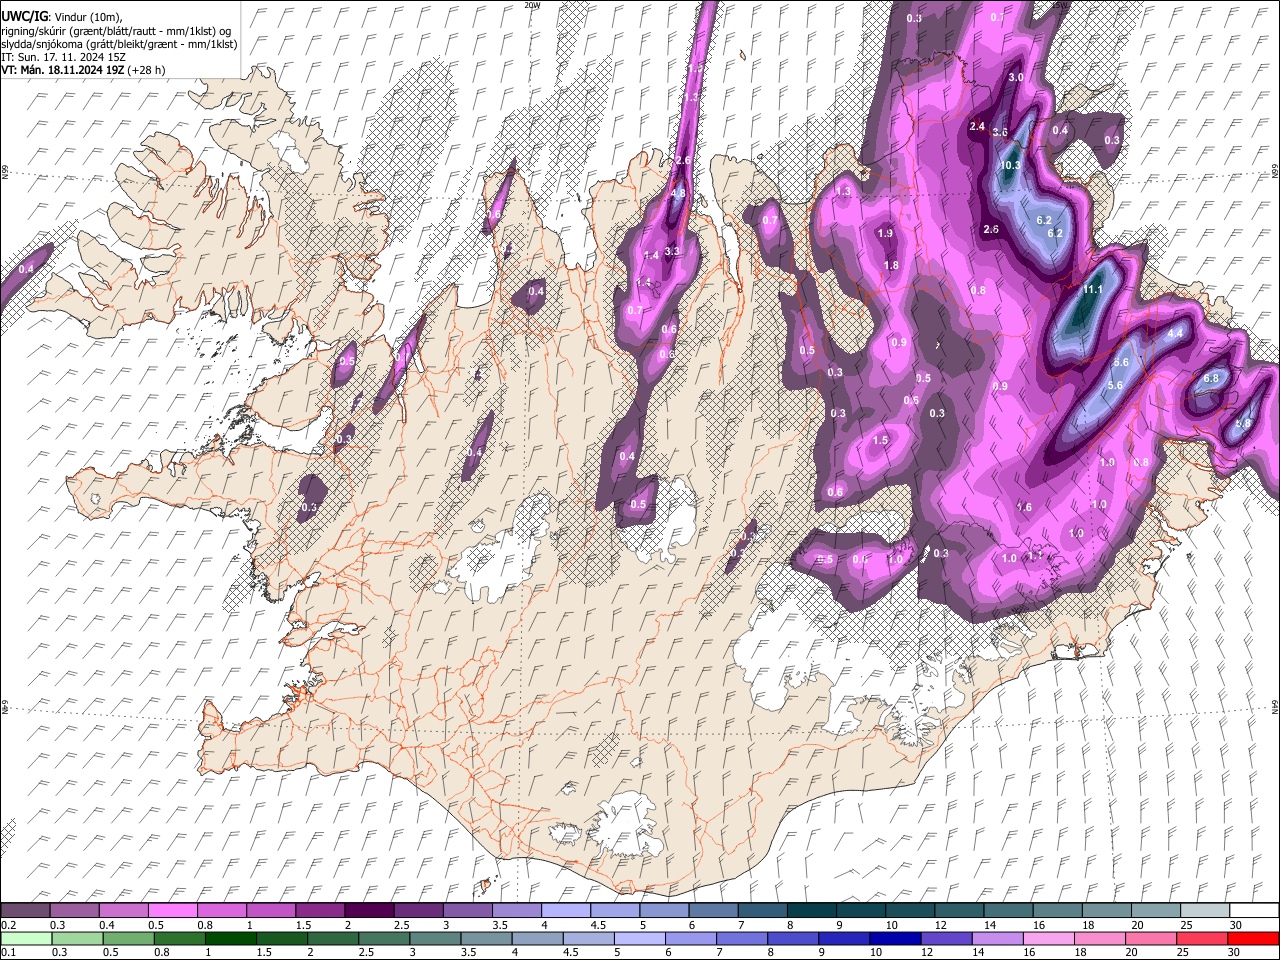Pick bright red swatch ending lower legend row
The height and width of the screenshot is (960, 1280).
(1252, 938)
